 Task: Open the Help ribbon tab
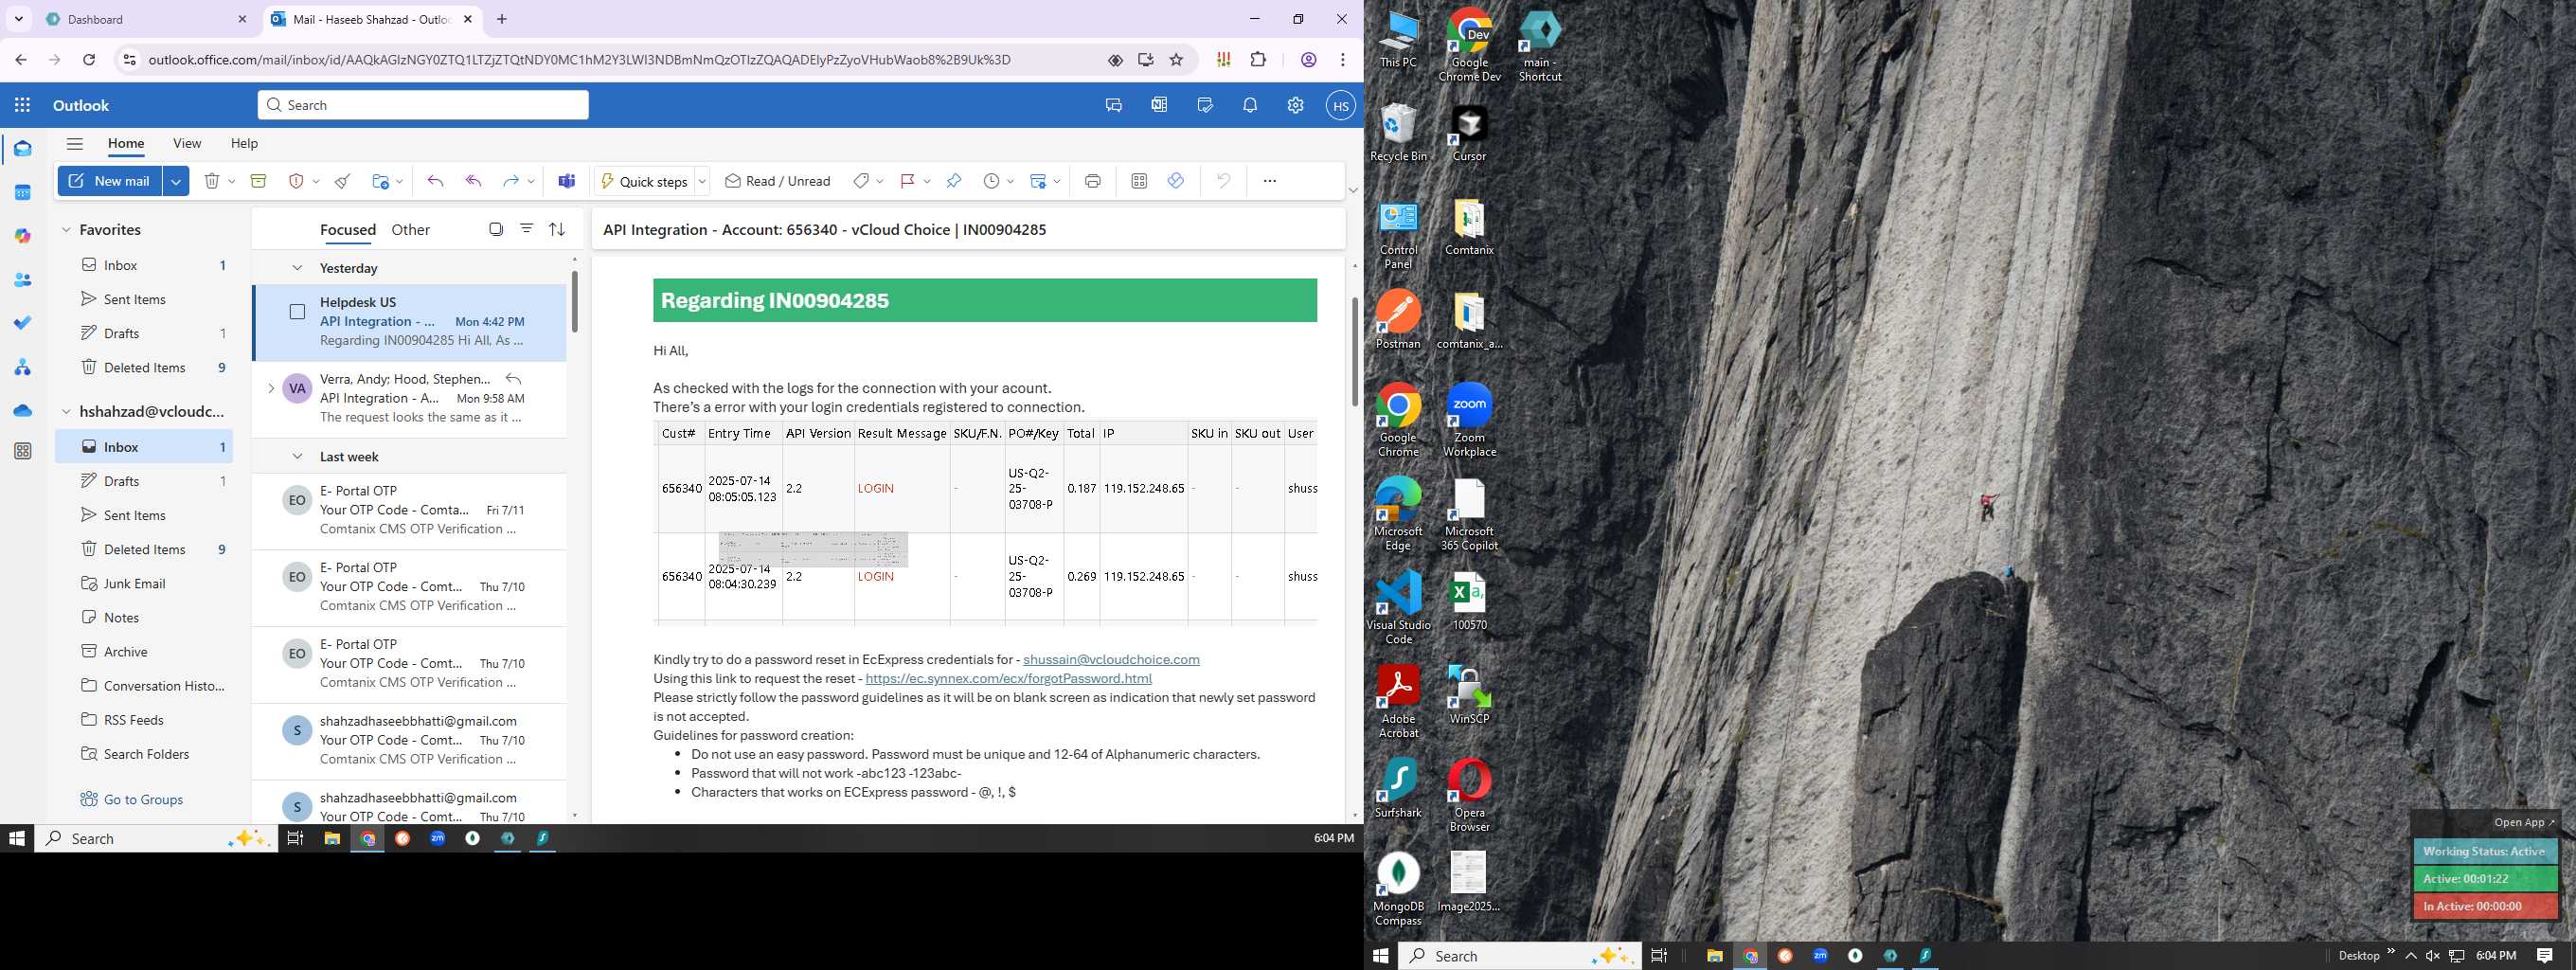[244, 144]
